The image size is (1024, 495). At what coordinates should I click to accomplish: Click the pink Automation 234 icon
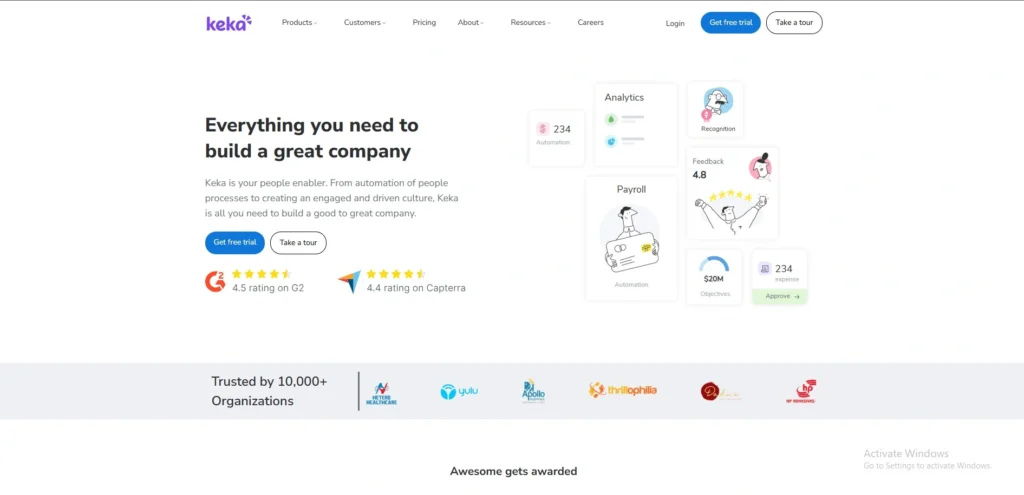(x=543, y=129)
